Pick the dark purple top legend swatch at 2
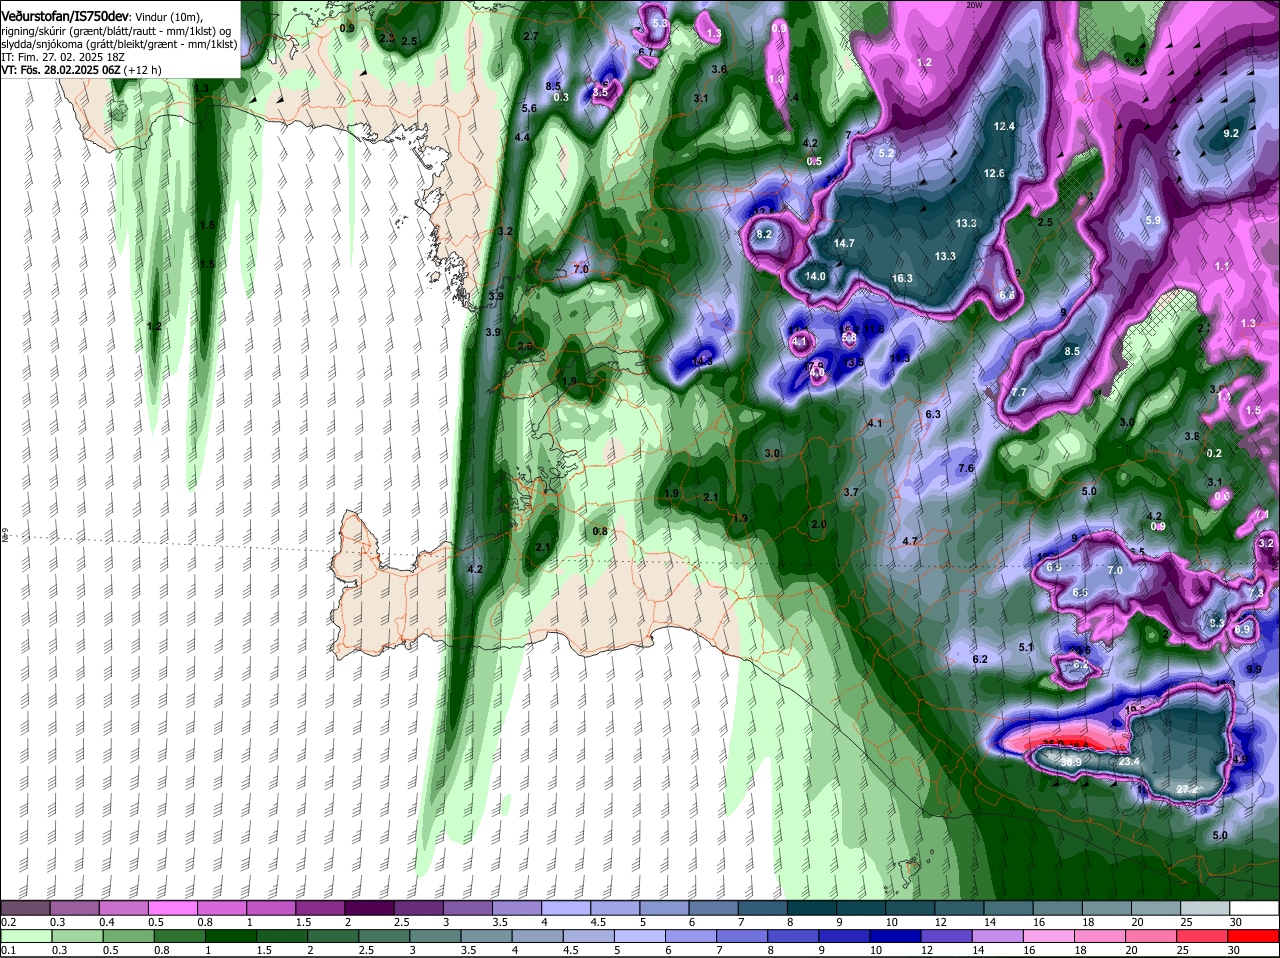This screenshot has height=958, width=1280. point(369,908)
